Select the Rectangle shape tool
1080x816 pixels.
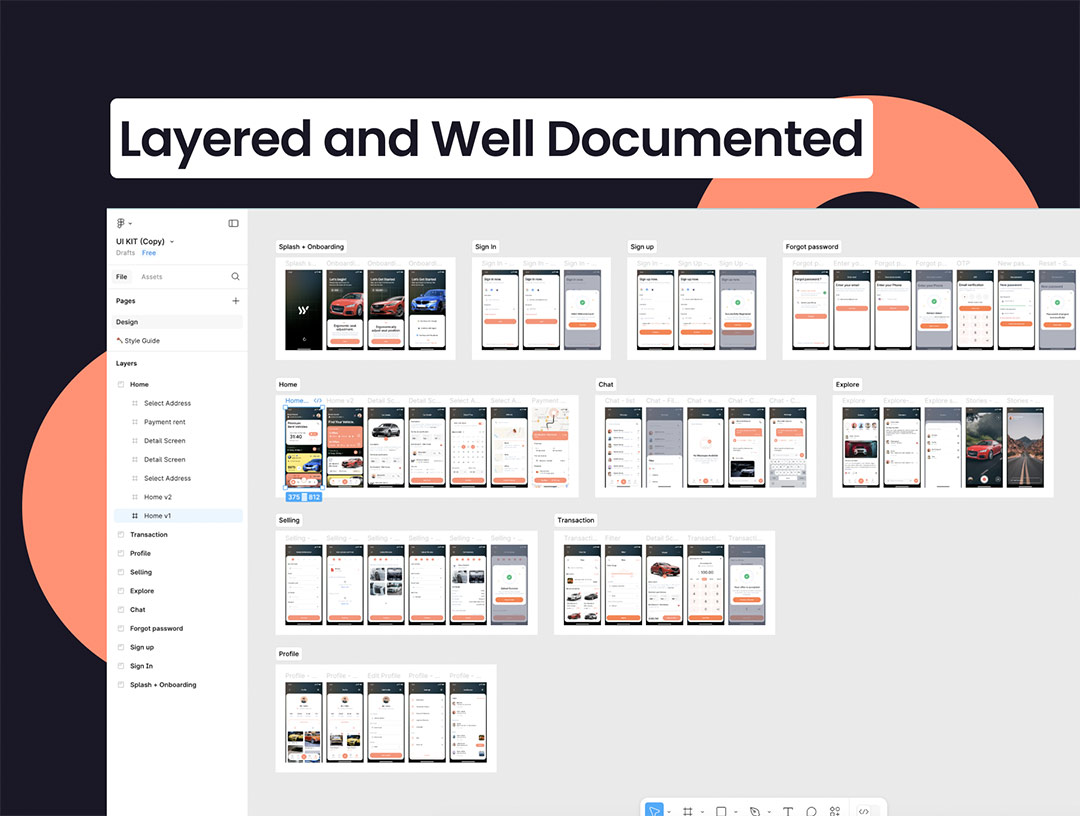(x=721, y=811)
